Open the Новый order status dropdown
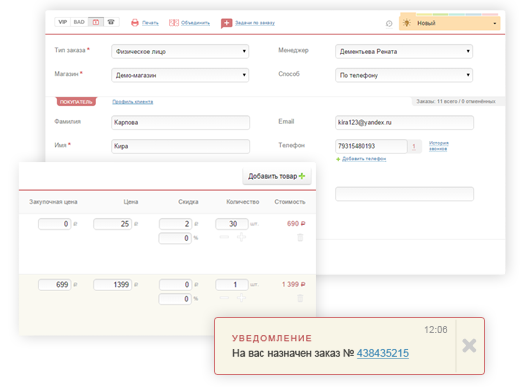 [449, 23]
